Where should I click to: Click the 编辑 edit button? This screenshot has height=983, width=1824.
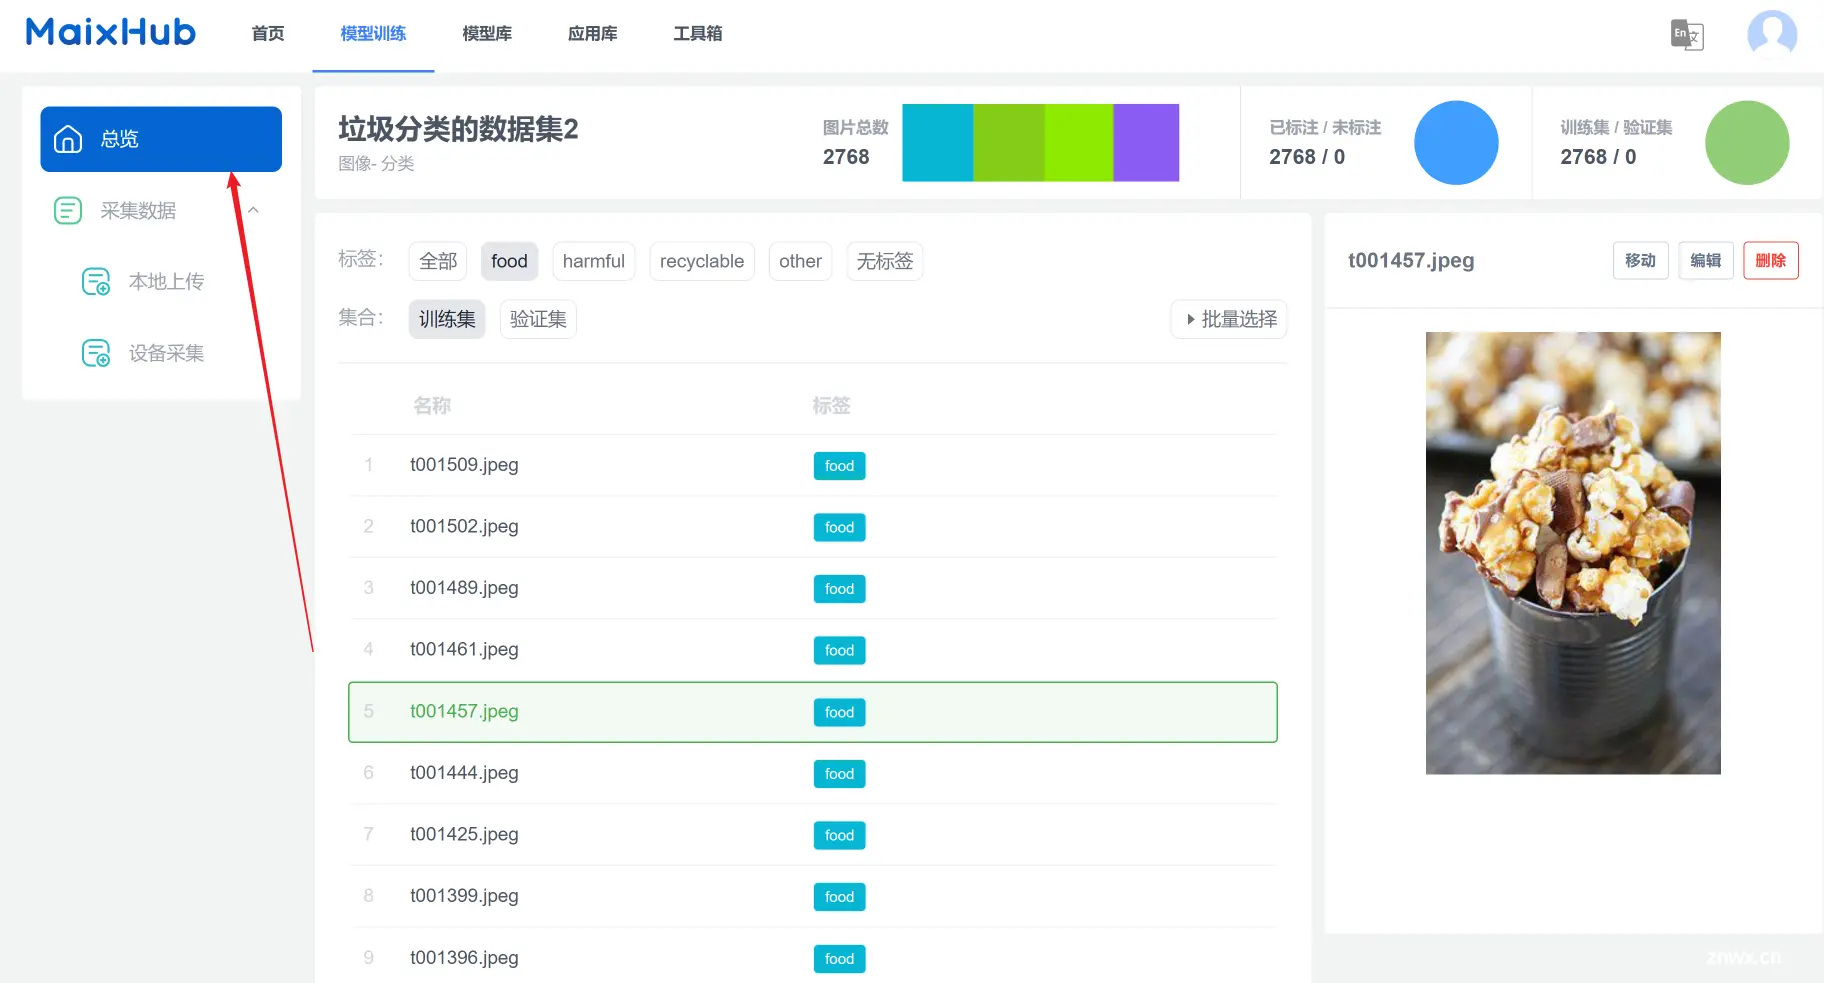coord(1705,261)
